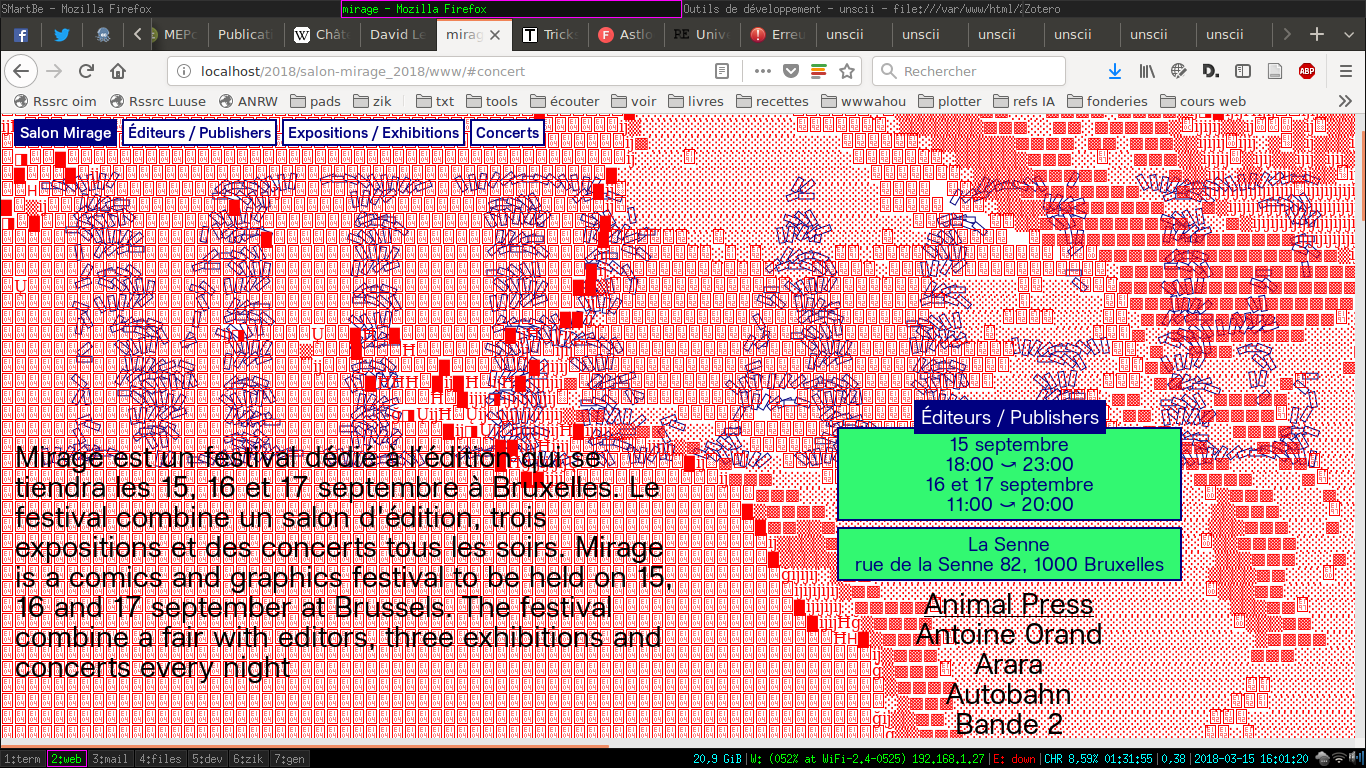The width and height of the screenshot is (1366, 768).
Task: Show the list of all tabs
Action: tap(1344, 34)
